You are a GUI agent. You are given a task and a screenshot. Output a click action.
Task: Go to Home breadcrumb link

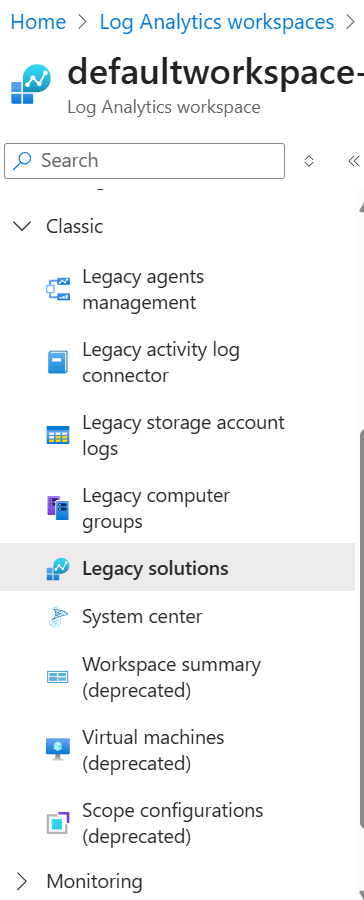(38, 22)
